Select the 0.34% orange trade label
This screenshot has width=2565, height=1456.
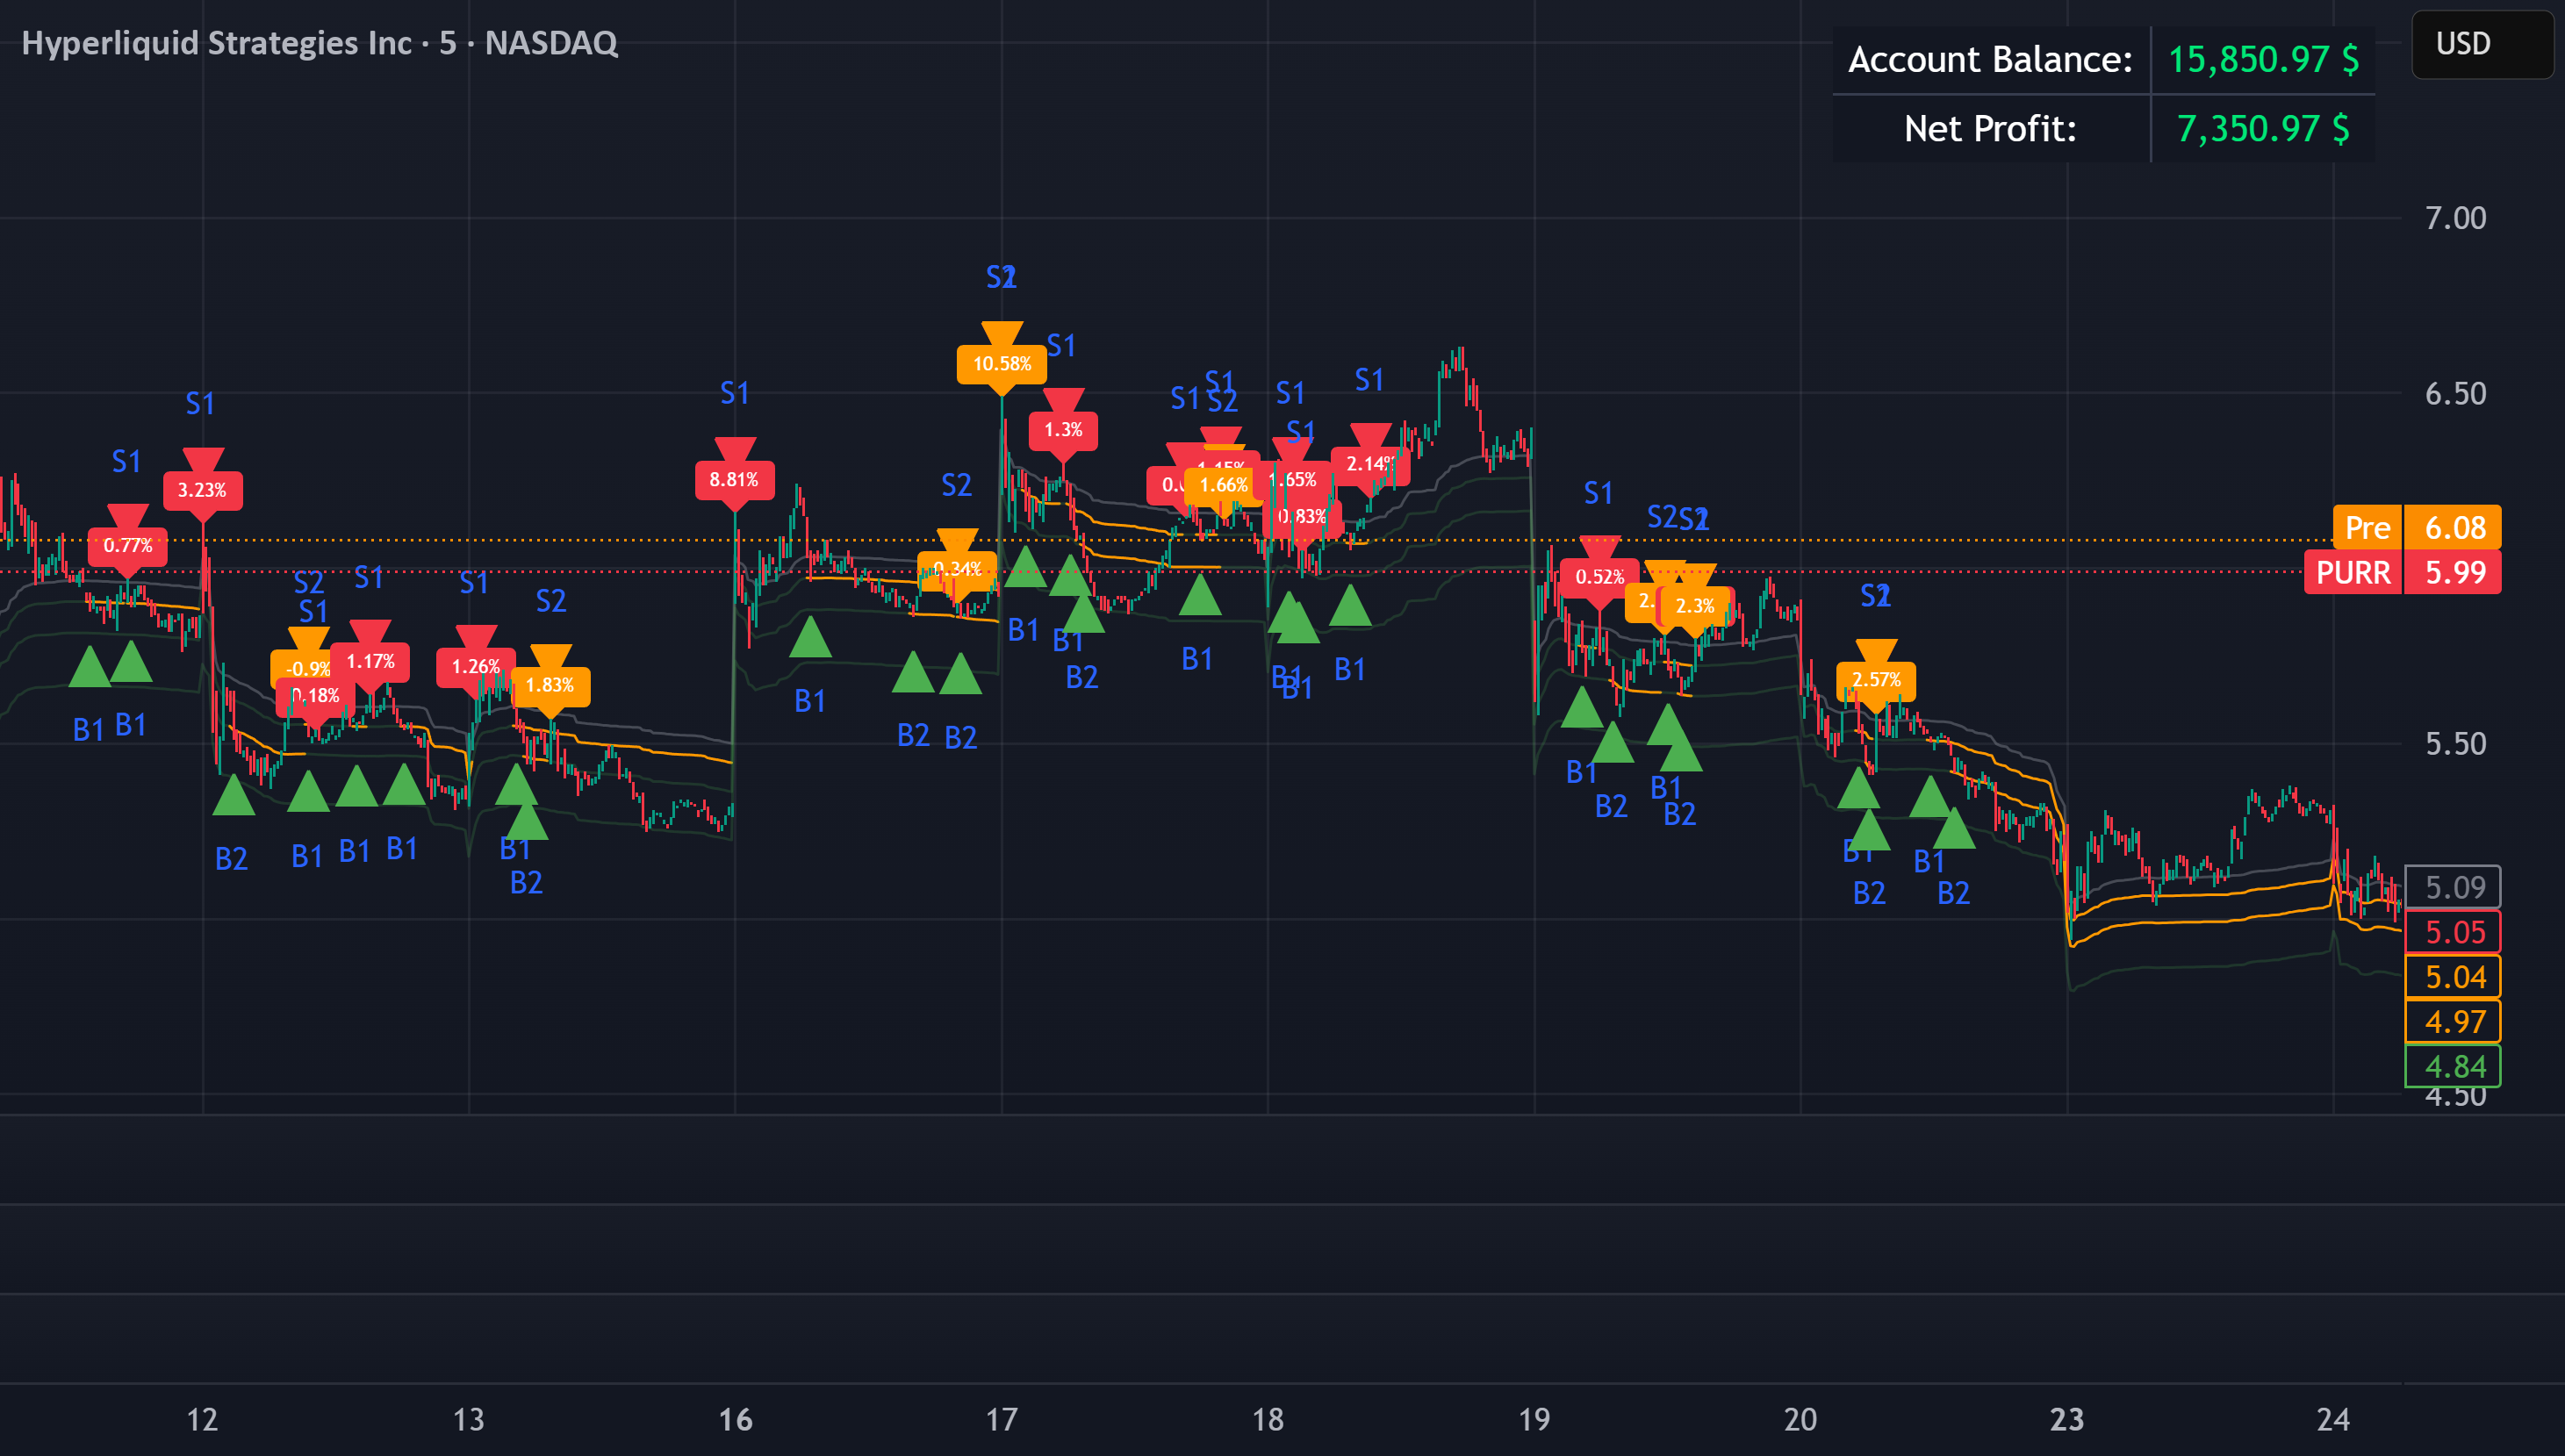(957, 570)
